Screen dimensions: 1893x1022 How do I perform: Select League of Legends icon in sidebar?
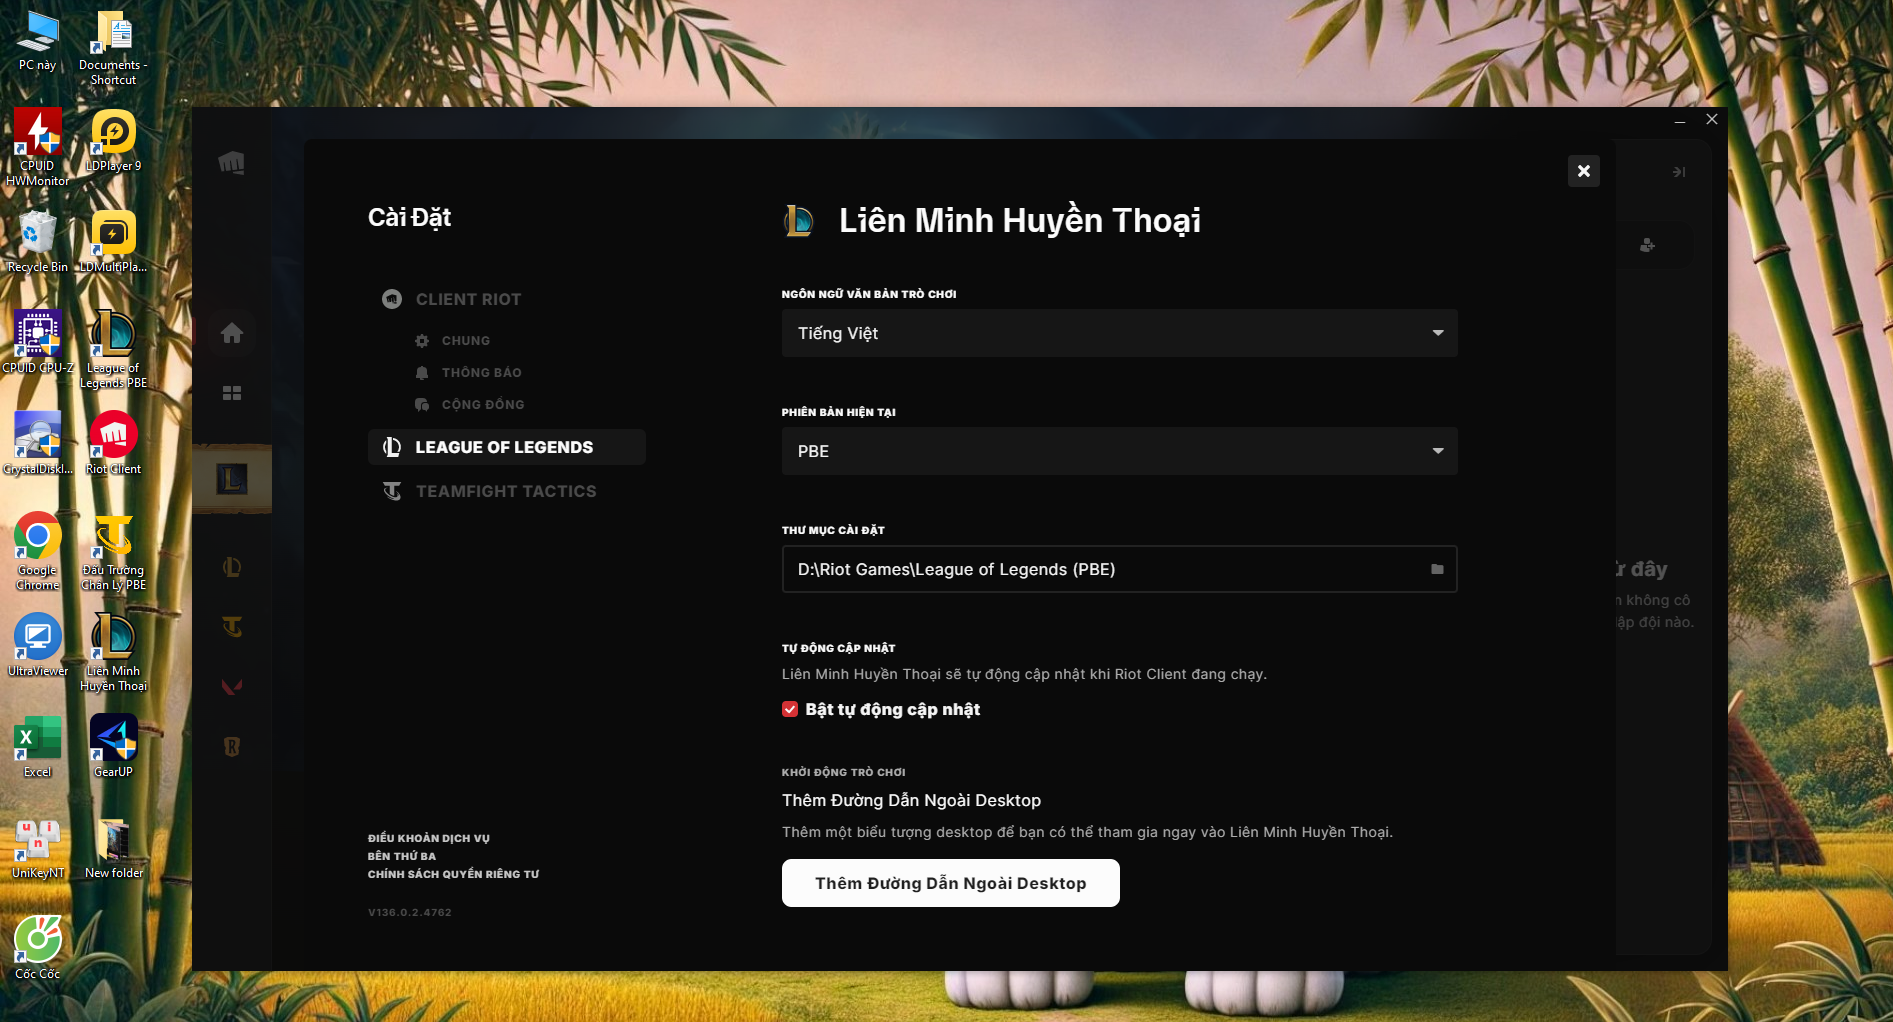[232, 567]
